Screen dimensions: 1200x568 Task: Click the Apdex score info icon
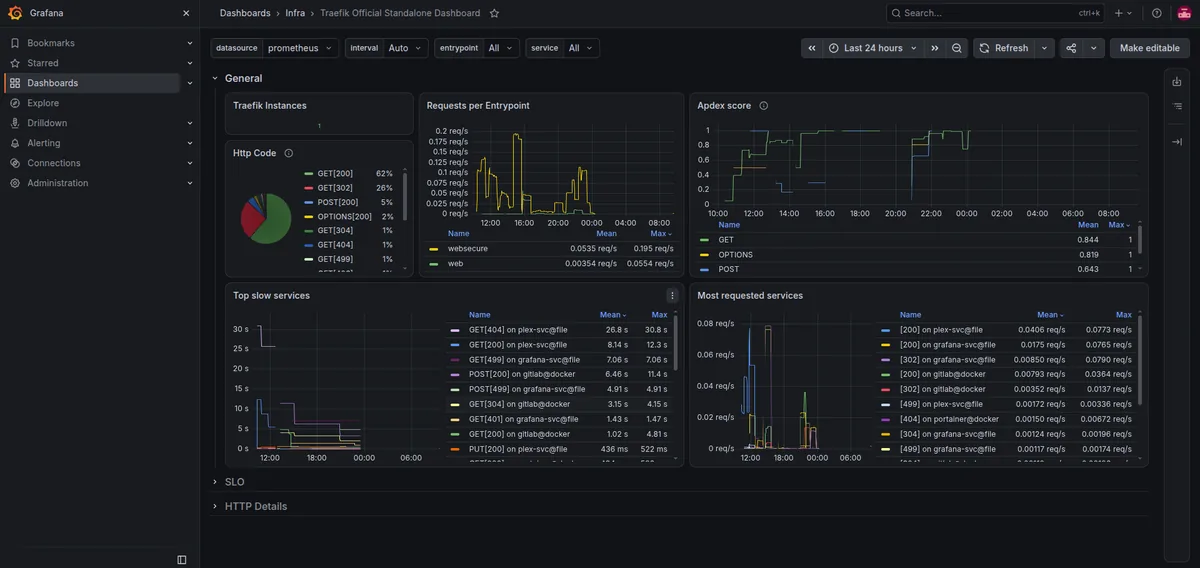click(x=763, y=105)
